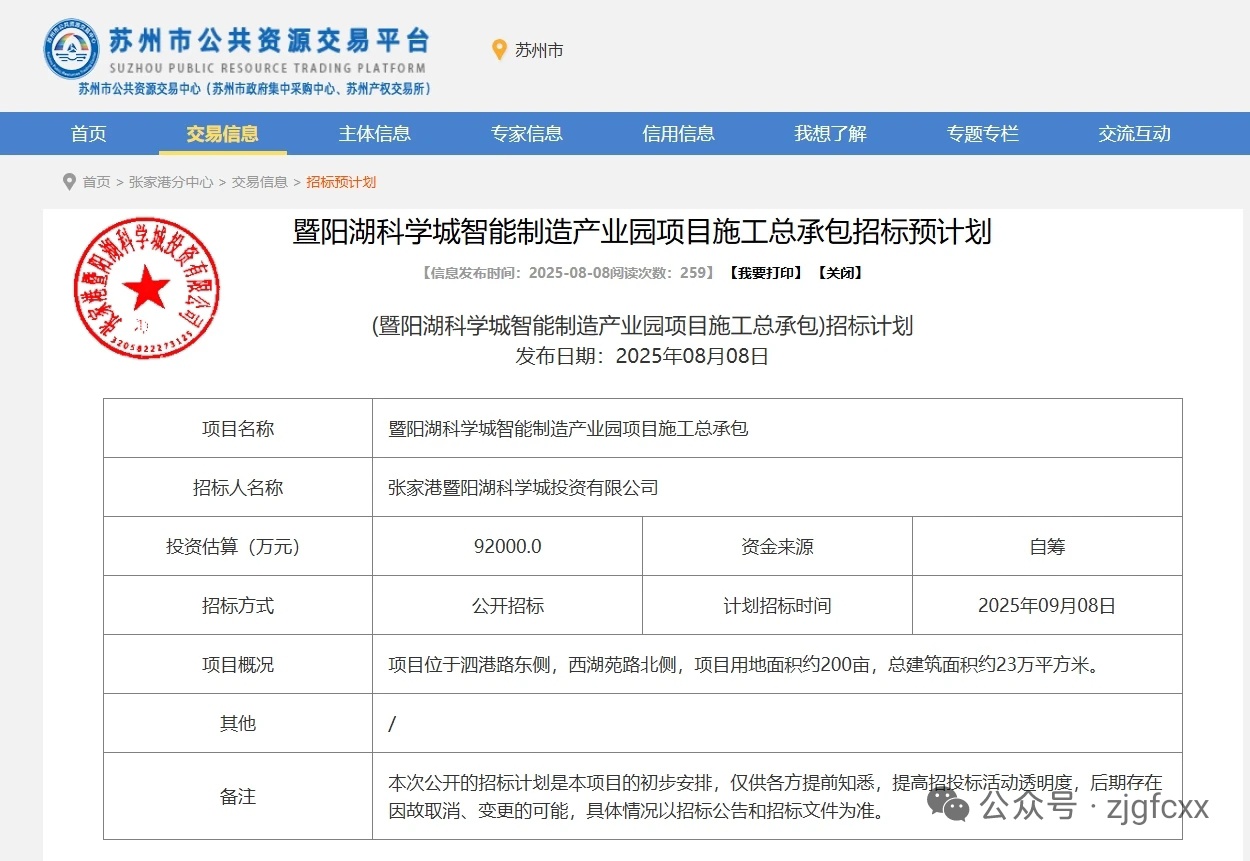
Task: Click the 发布日期：2025年08月08日 line
Action: click(x=642, y=356)
